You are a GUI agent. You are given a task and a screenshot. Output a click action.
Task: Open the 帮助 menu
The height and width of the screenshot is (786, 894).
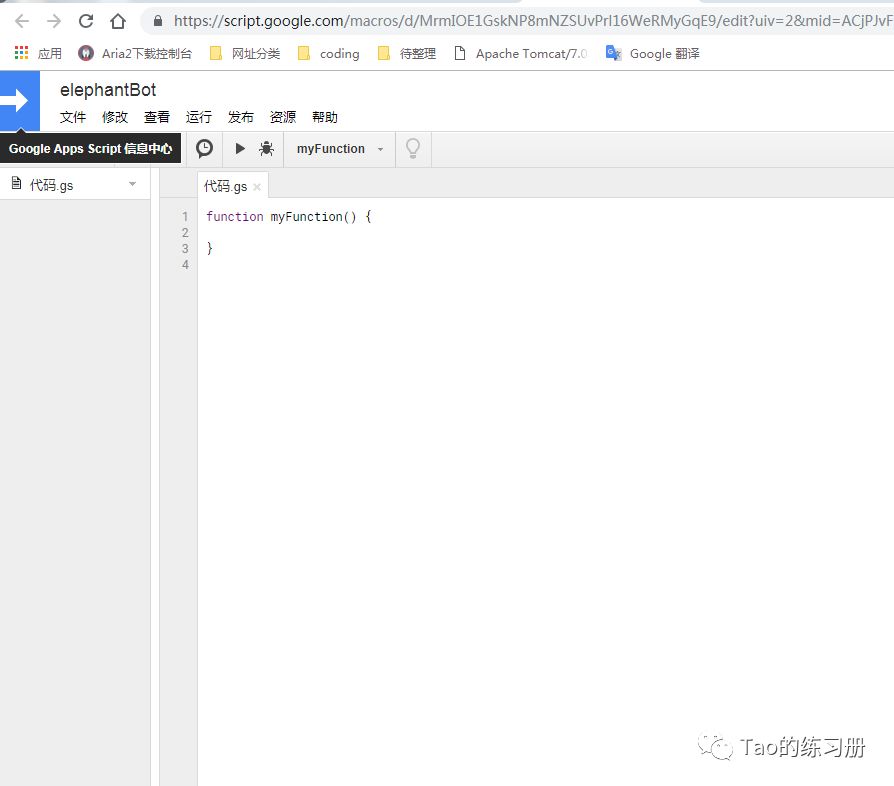tap(325, 117)
